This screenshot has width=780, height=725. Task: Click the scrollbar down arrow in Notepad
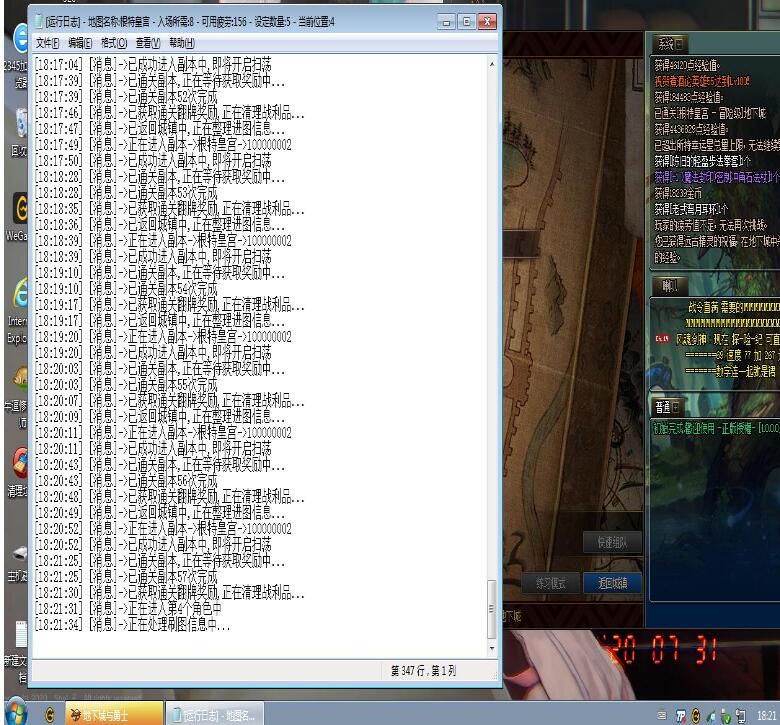click(491, 648)
